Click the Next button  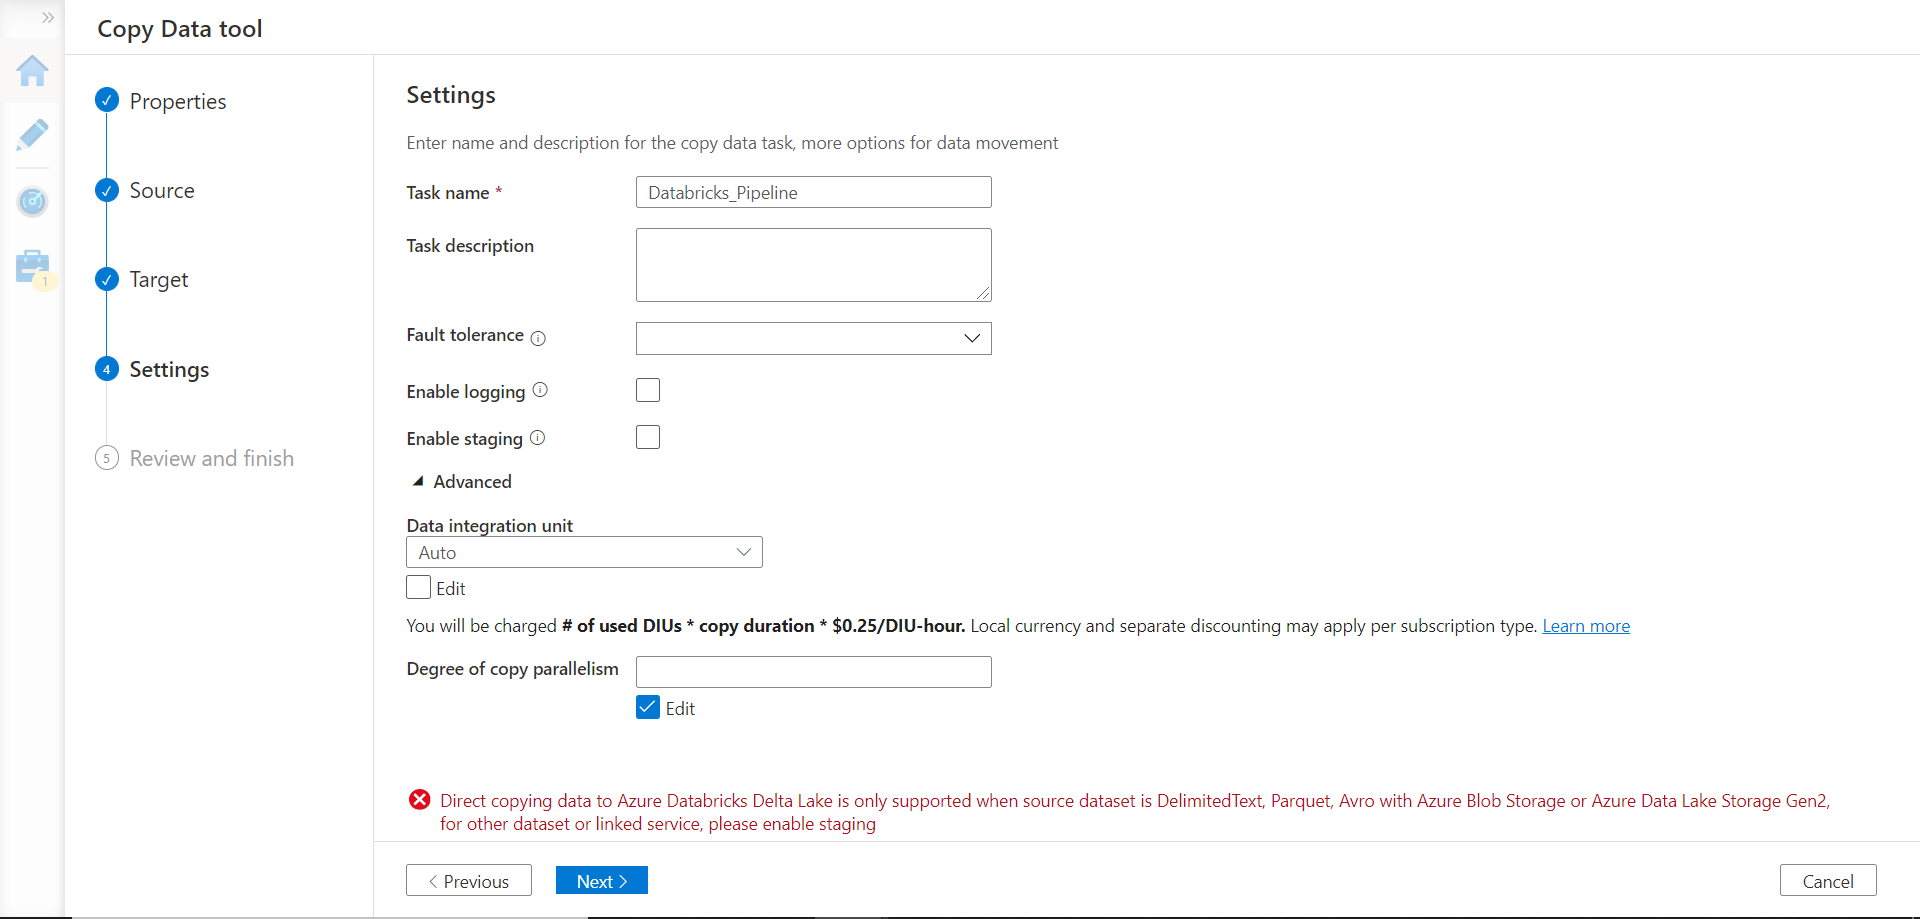click(601, 881)
